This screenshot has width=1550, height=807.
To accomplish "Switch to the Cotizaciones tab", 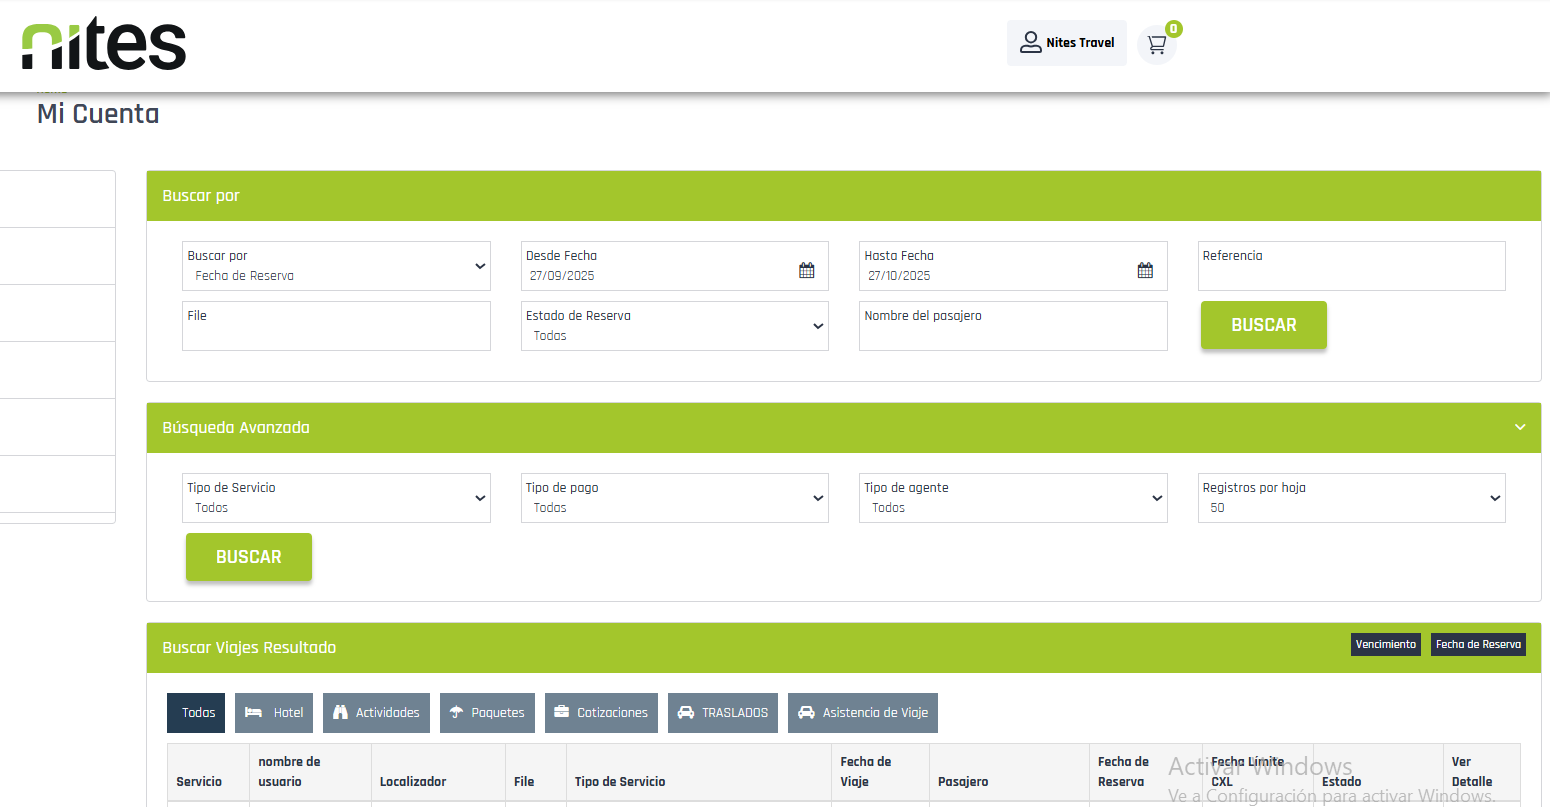I will click(x=601, y=713).
